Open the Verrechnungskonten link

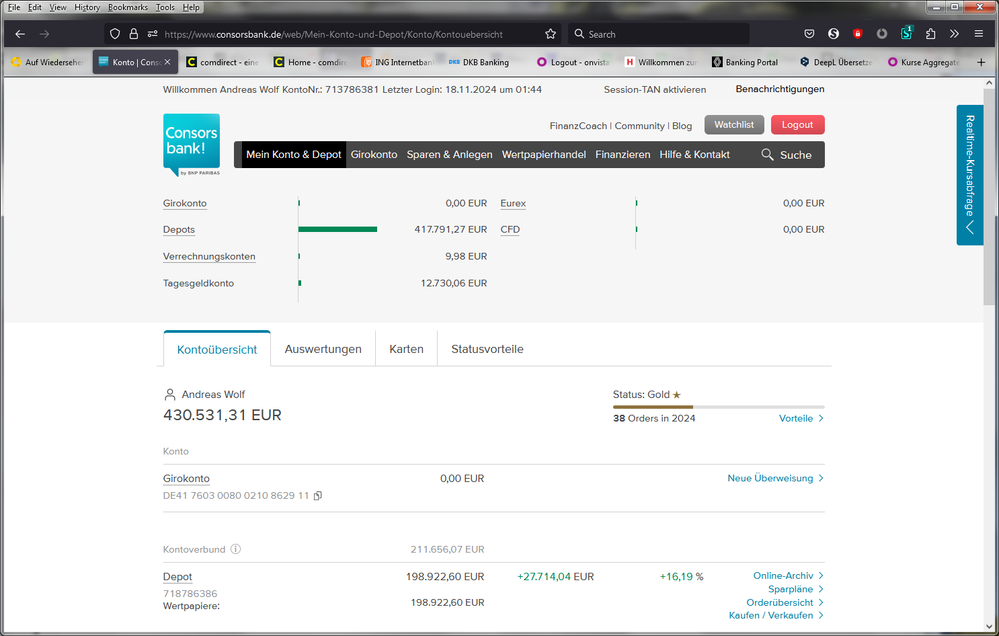(x=209, y=256)
